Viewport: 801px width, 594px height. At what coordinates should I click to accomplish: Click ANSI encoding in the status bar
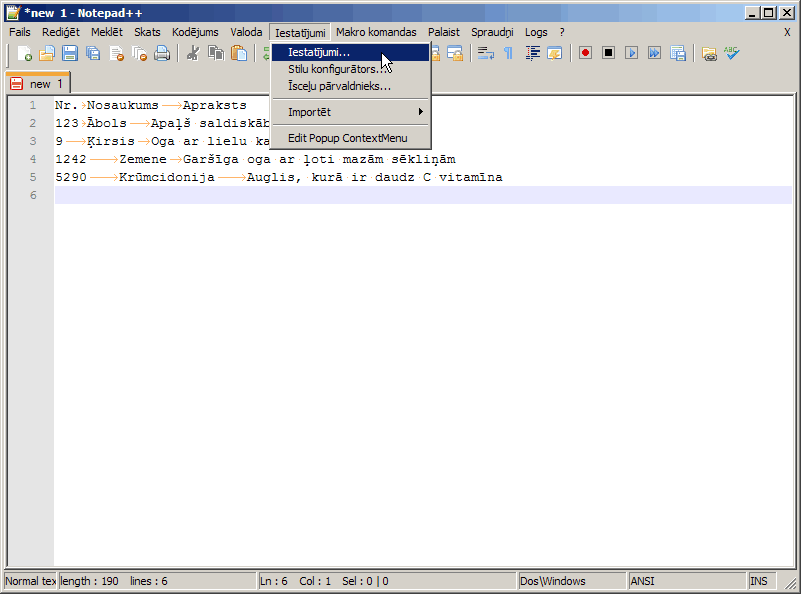pyautogui.click(x=687, y=581)
